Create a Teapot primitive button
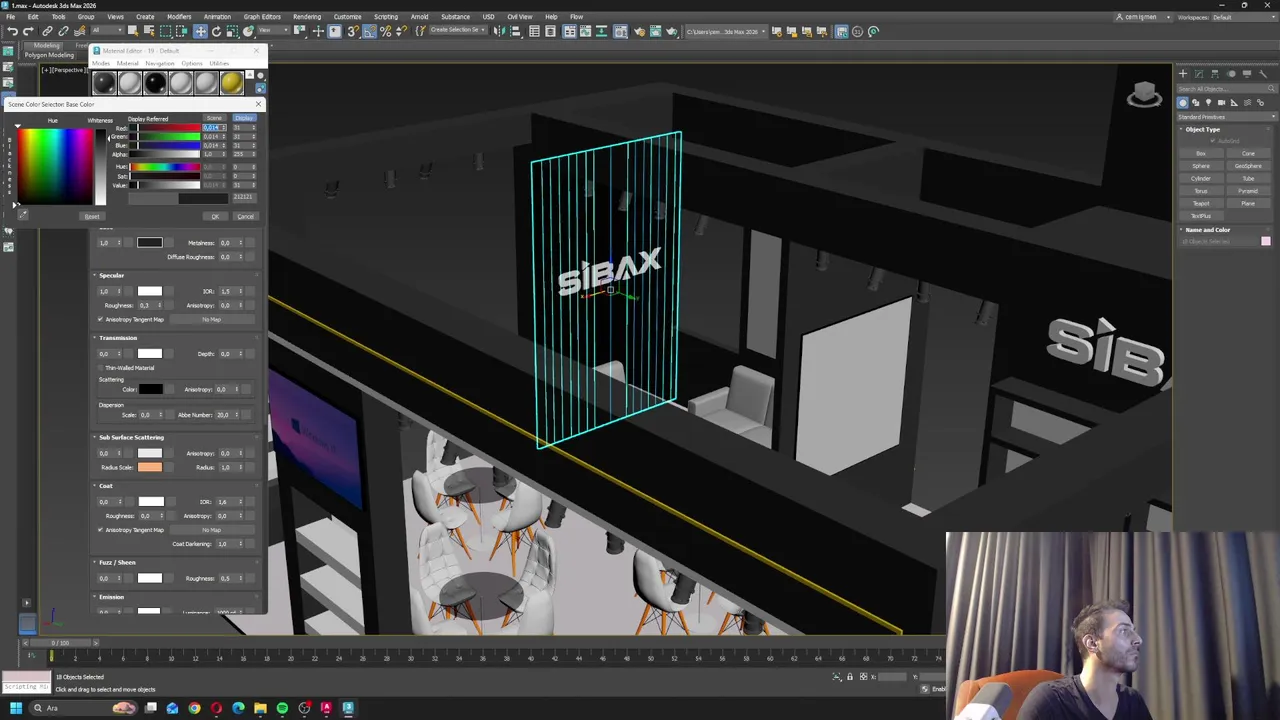Image resolution: width=1280 pixels, height=720 pixels. pos(1201,203)
